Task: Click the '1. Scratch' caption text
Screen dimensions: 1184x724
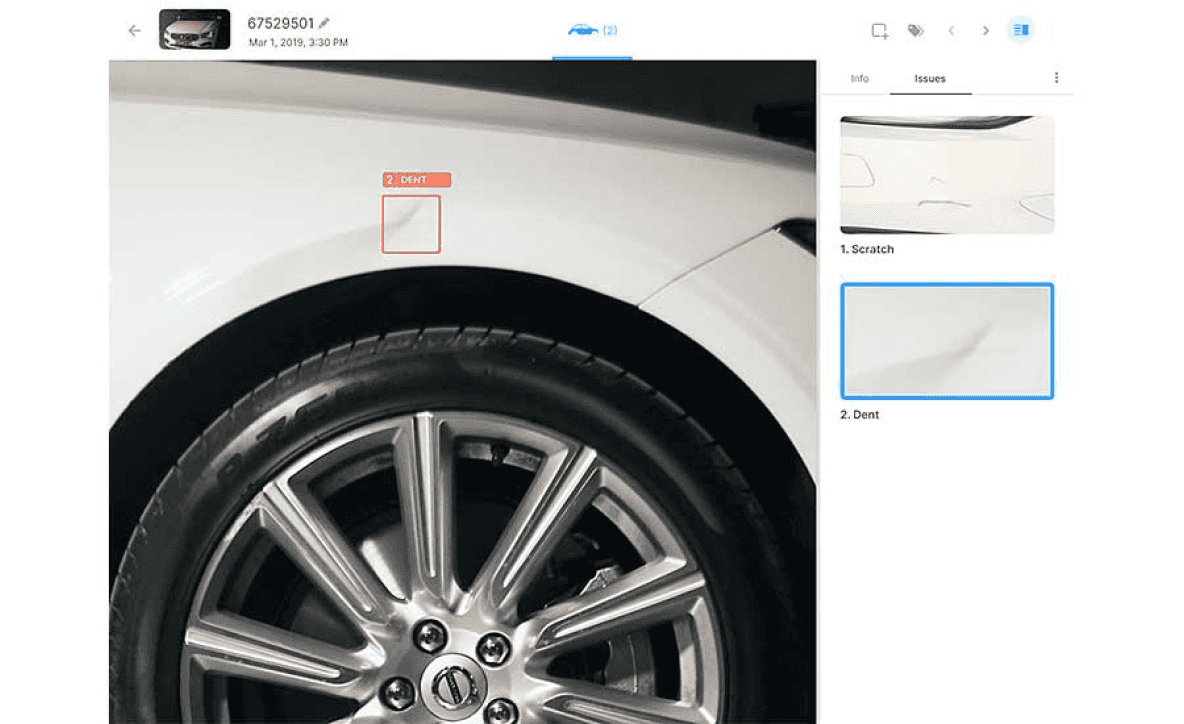Action: click(867, 249)
